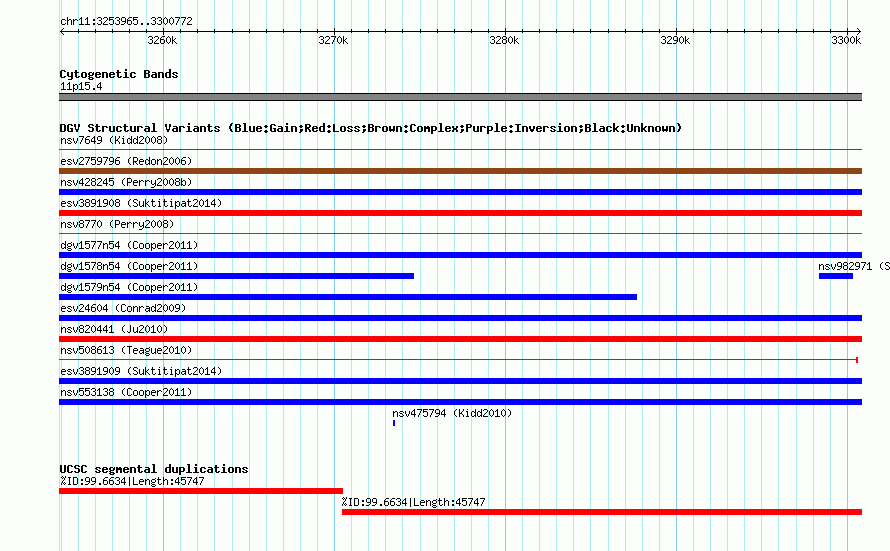
Task: Click the 3260k ruler tick label
Action: coord(162,40)
